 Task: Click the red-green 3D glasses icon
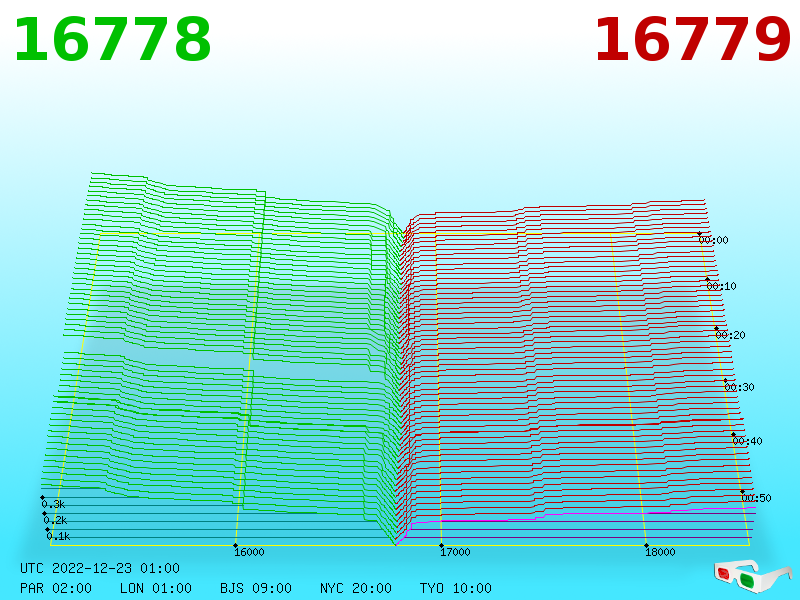[x=753, y=577]
